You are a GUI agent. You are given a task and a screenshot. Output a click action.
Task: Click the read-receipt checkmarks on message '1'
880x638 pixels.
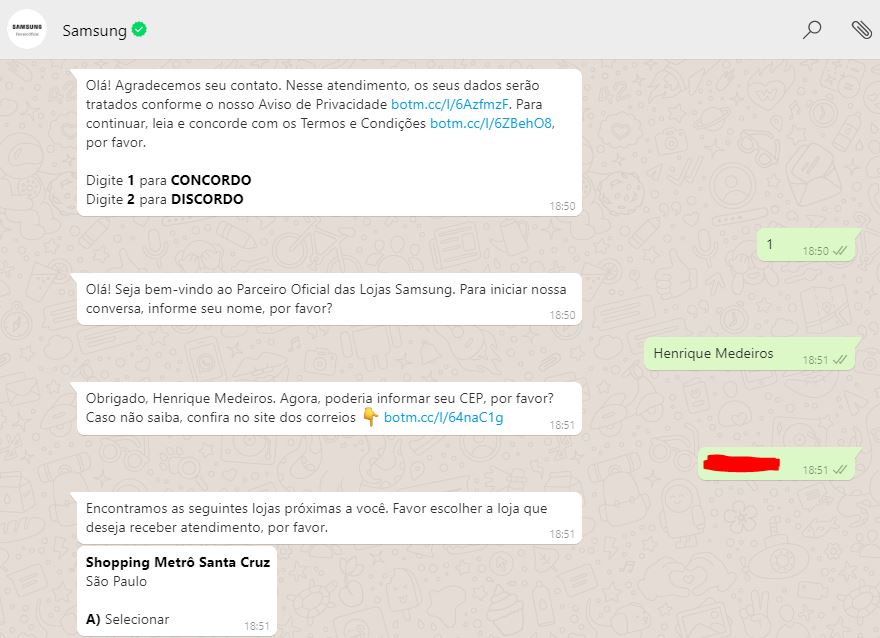click(x=840, y=251)
